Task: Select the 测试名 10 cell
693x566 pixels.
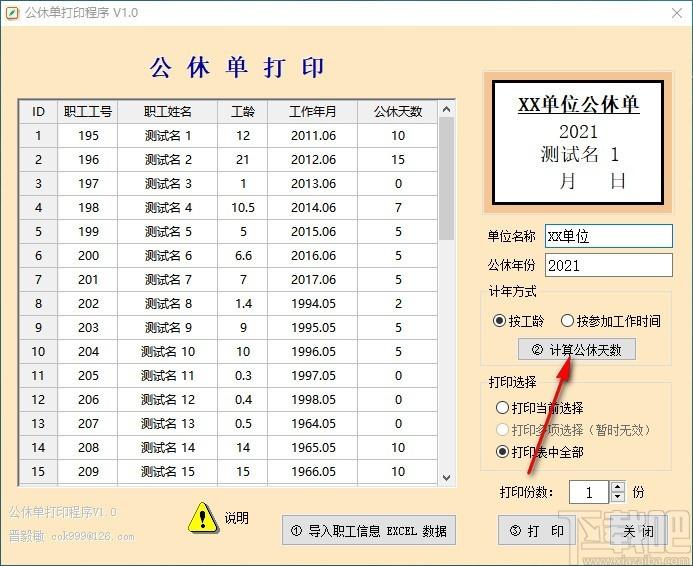Action: tap(168, 351)
